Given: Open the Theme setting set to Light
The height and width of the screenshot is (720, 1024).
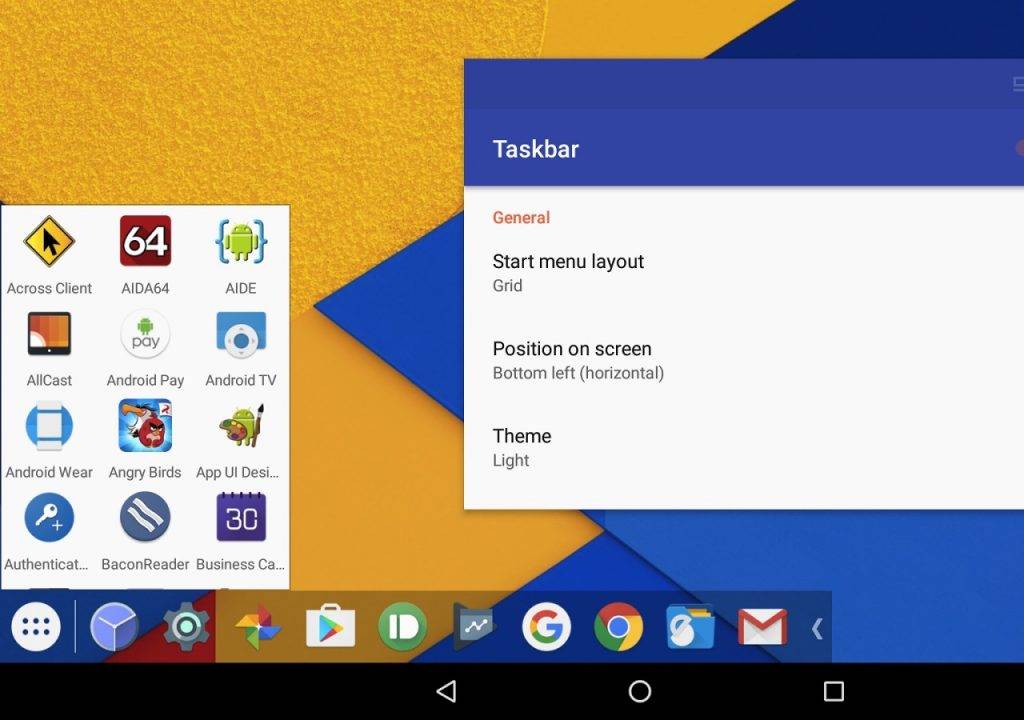Looking at the screenshot, I should click(x=521, y=446).
